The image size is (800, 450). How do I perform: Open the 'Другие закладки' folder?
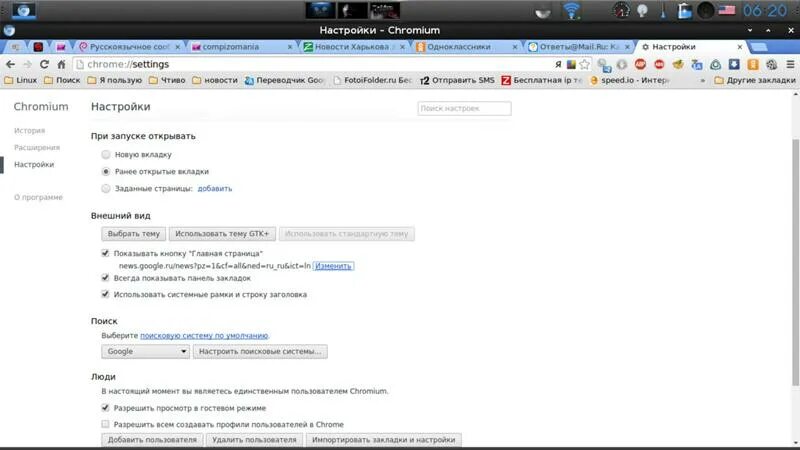(x=755, y=80)
